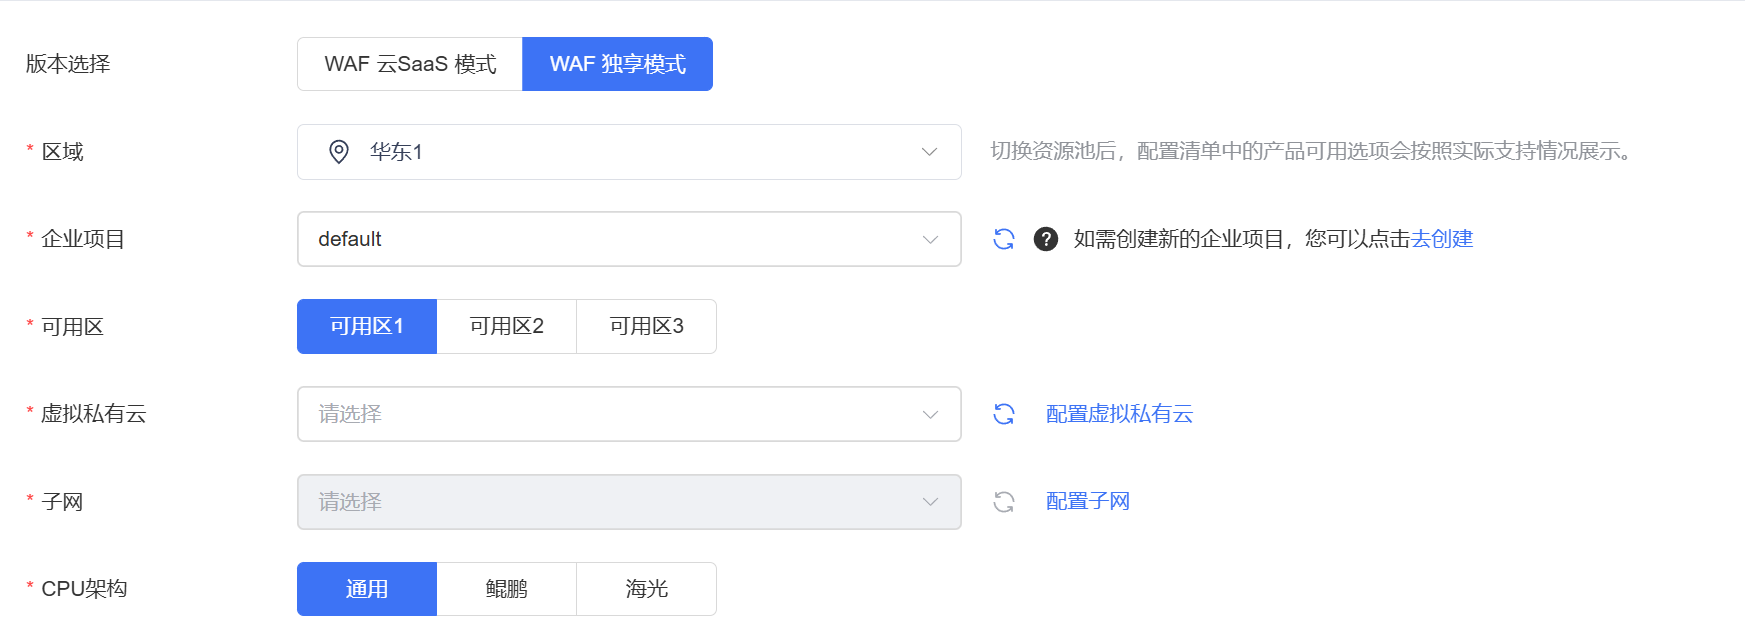The image size is (1745, 633).
Task: Open 配置子网 link
Action: [1087, 502]
